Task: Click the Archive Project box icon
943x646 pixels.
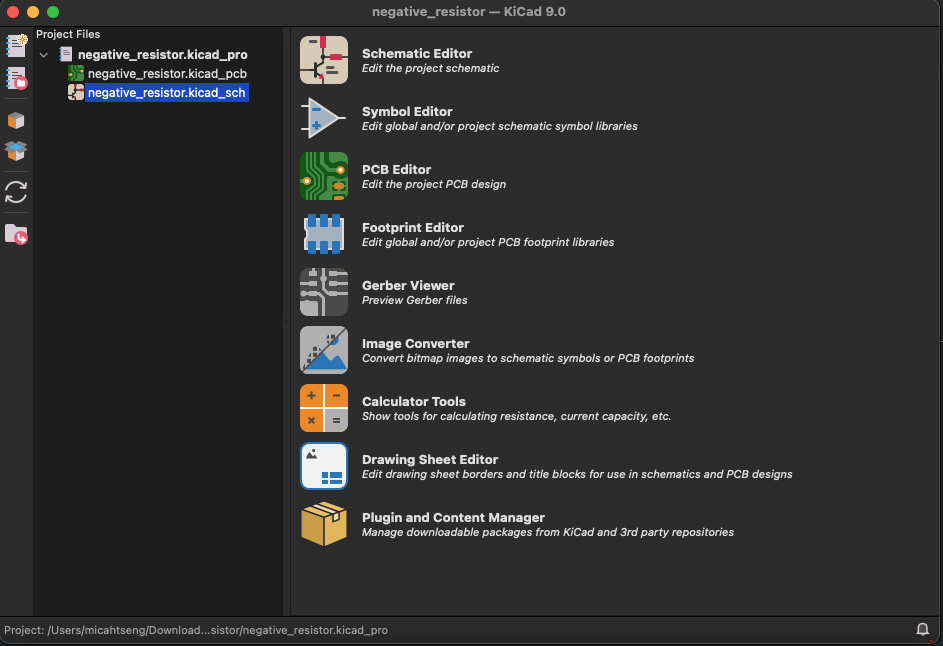Action: pyautogui.click(x=16, y=120)
